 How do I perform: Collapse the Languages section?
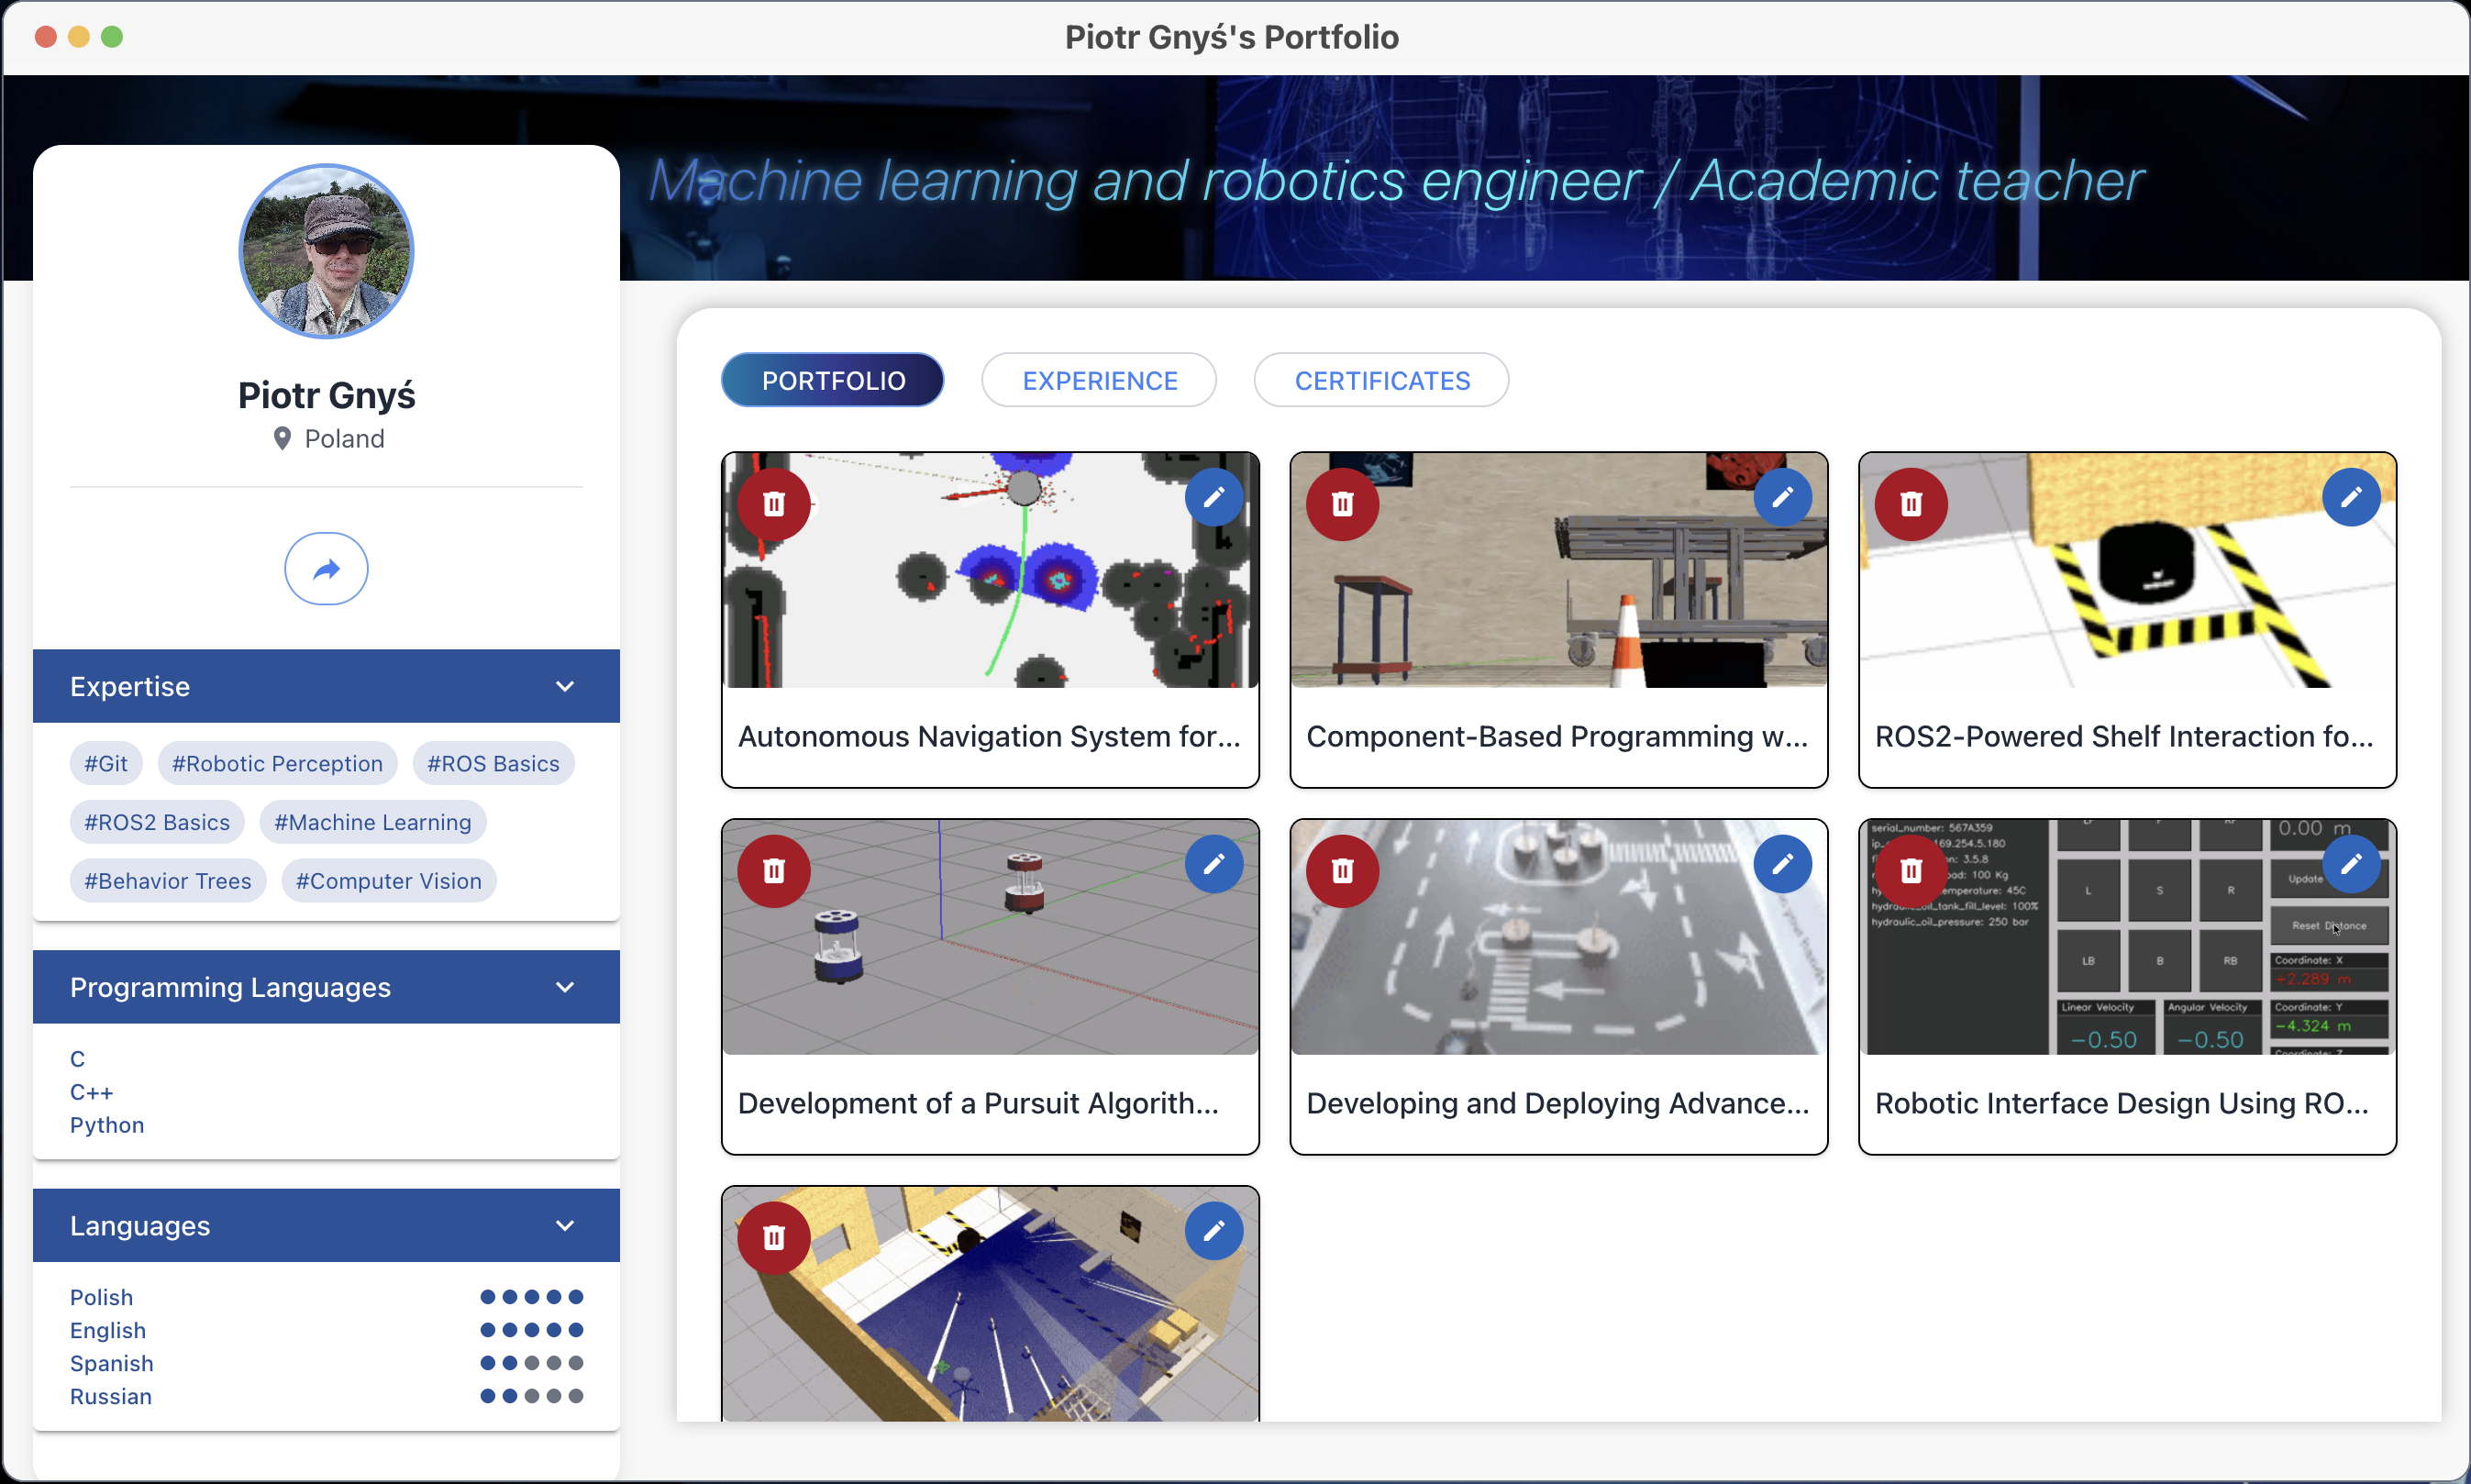(565, 1226)
